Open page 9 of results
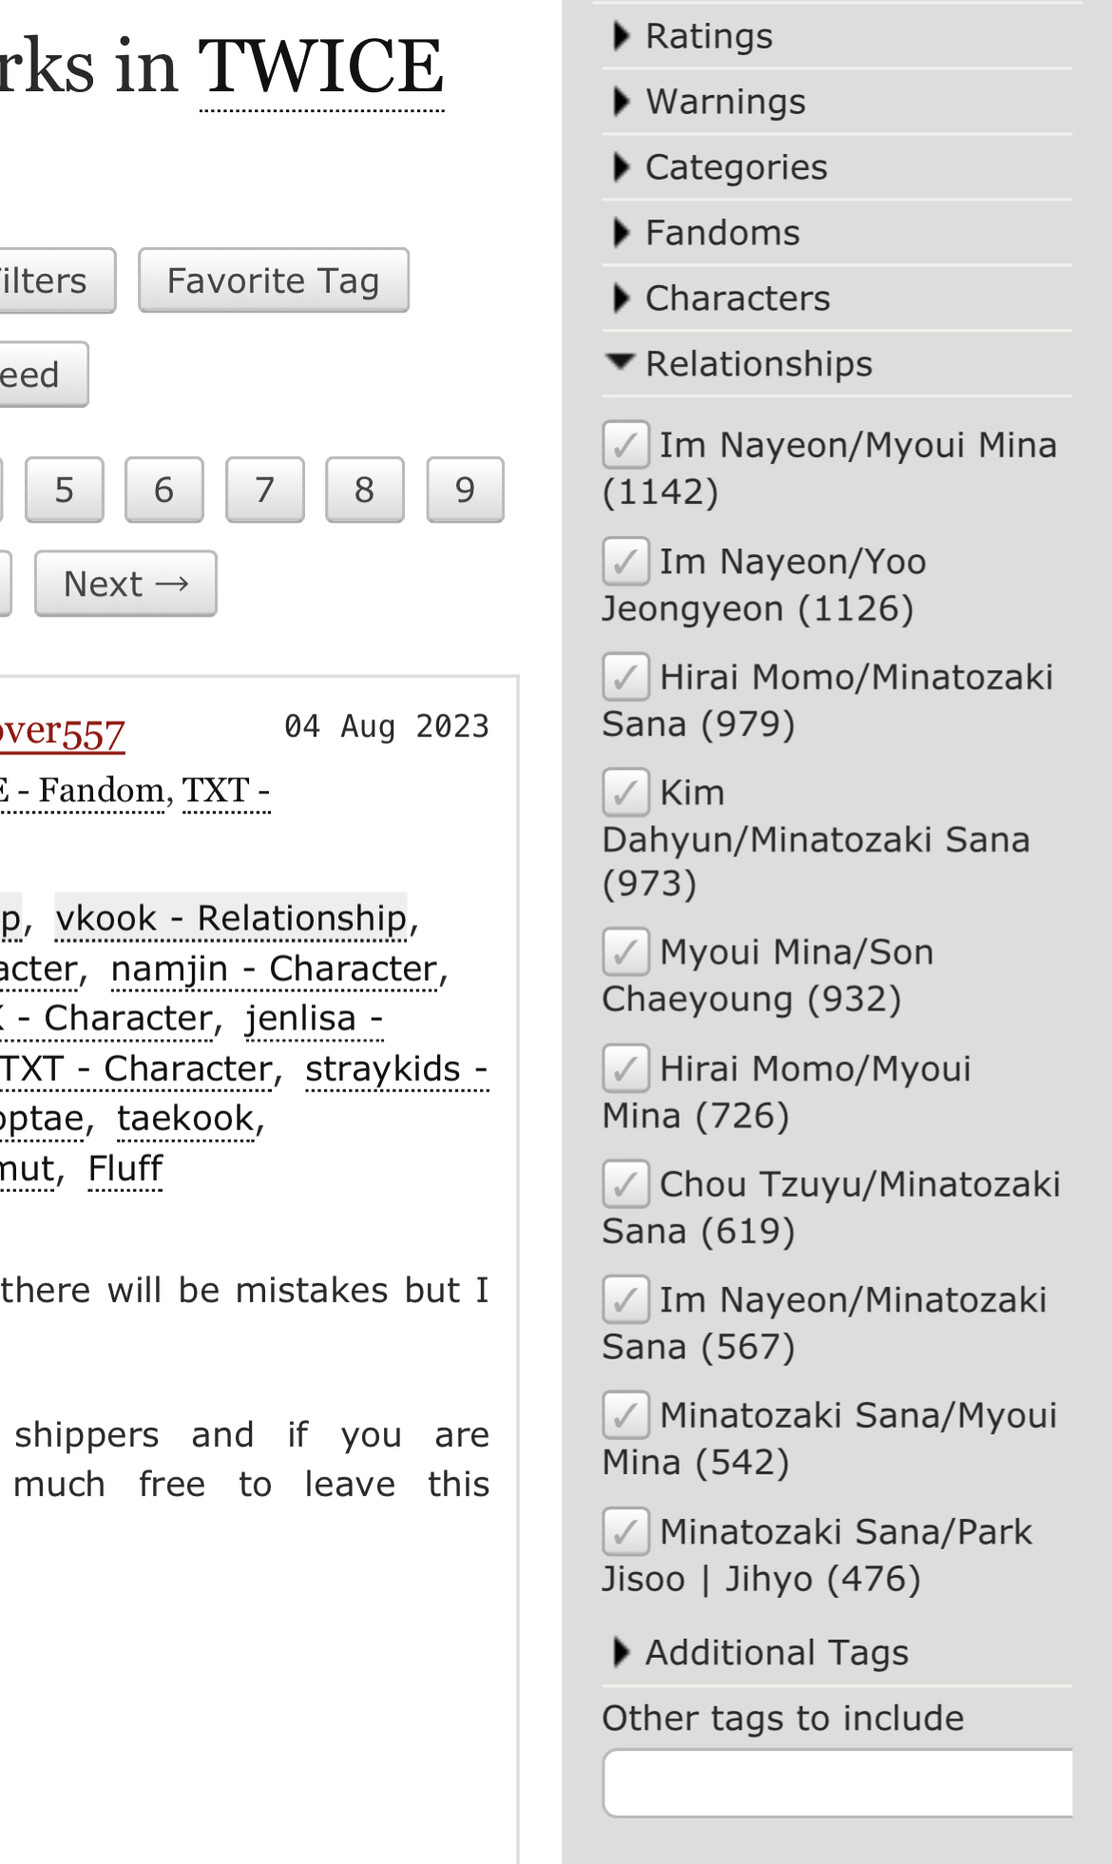 465,490
